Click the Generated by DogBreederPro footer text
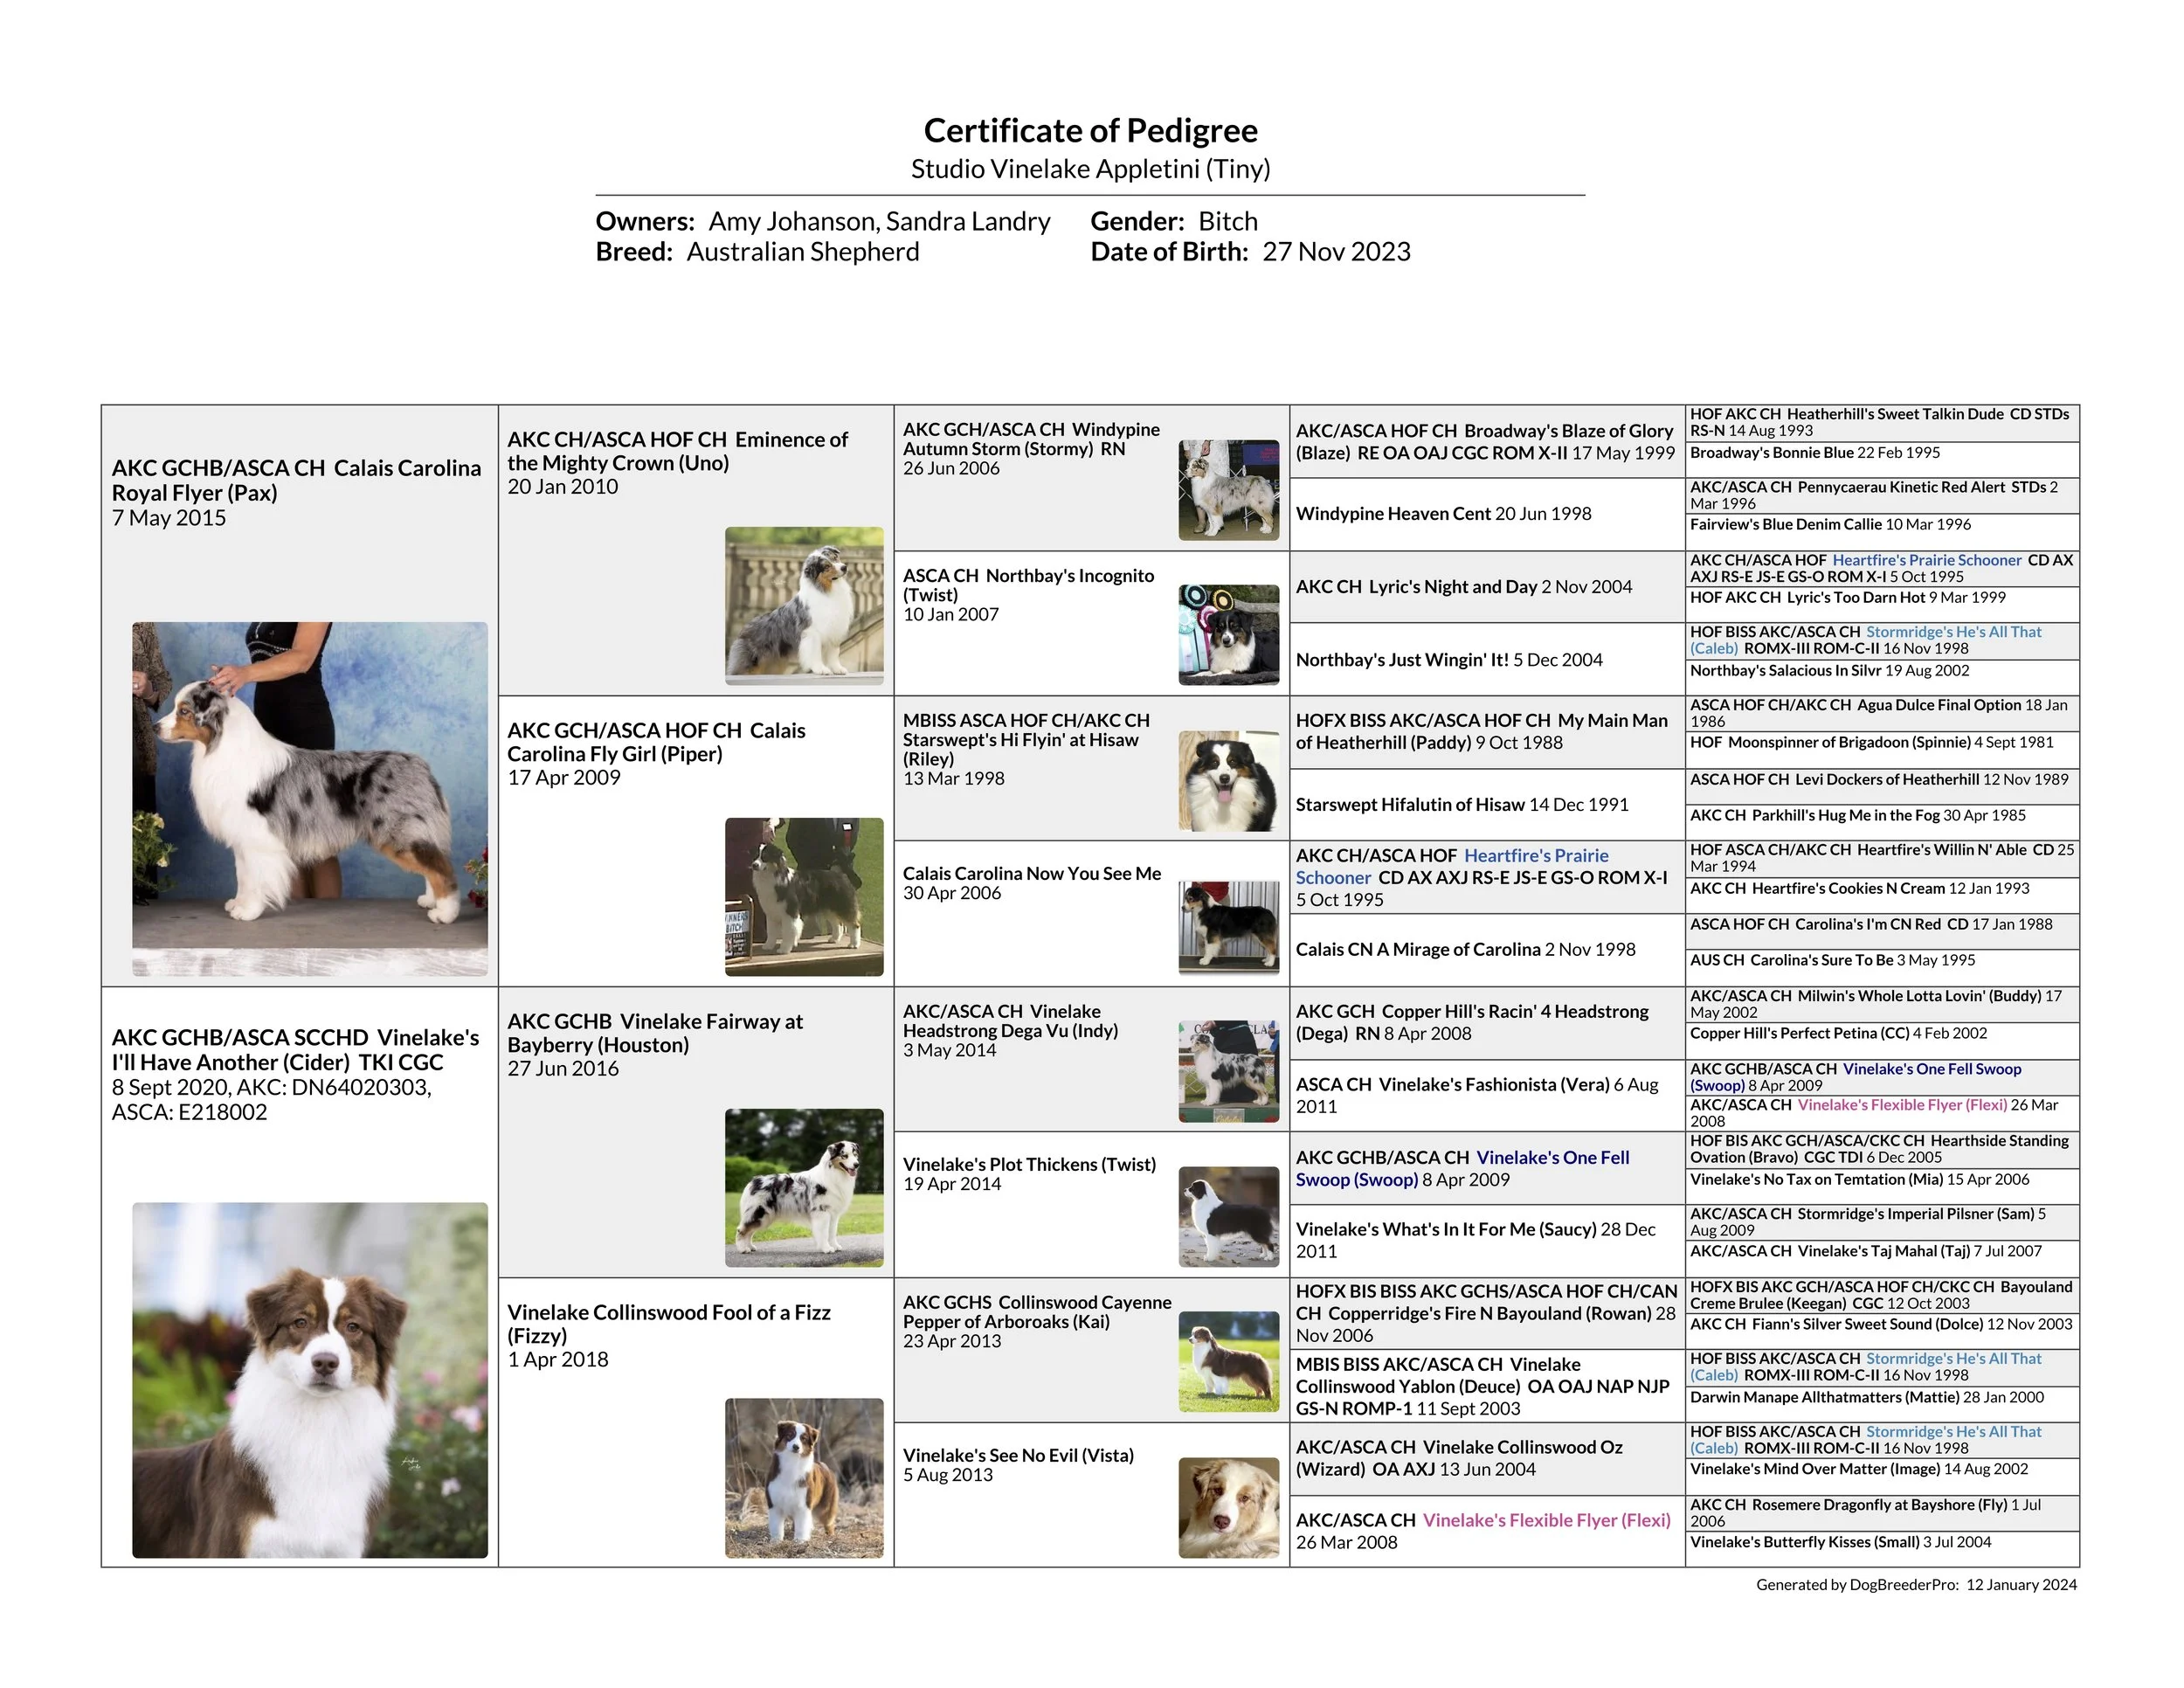Screen dimensions: 2184x1688 pos(1915,1585)
